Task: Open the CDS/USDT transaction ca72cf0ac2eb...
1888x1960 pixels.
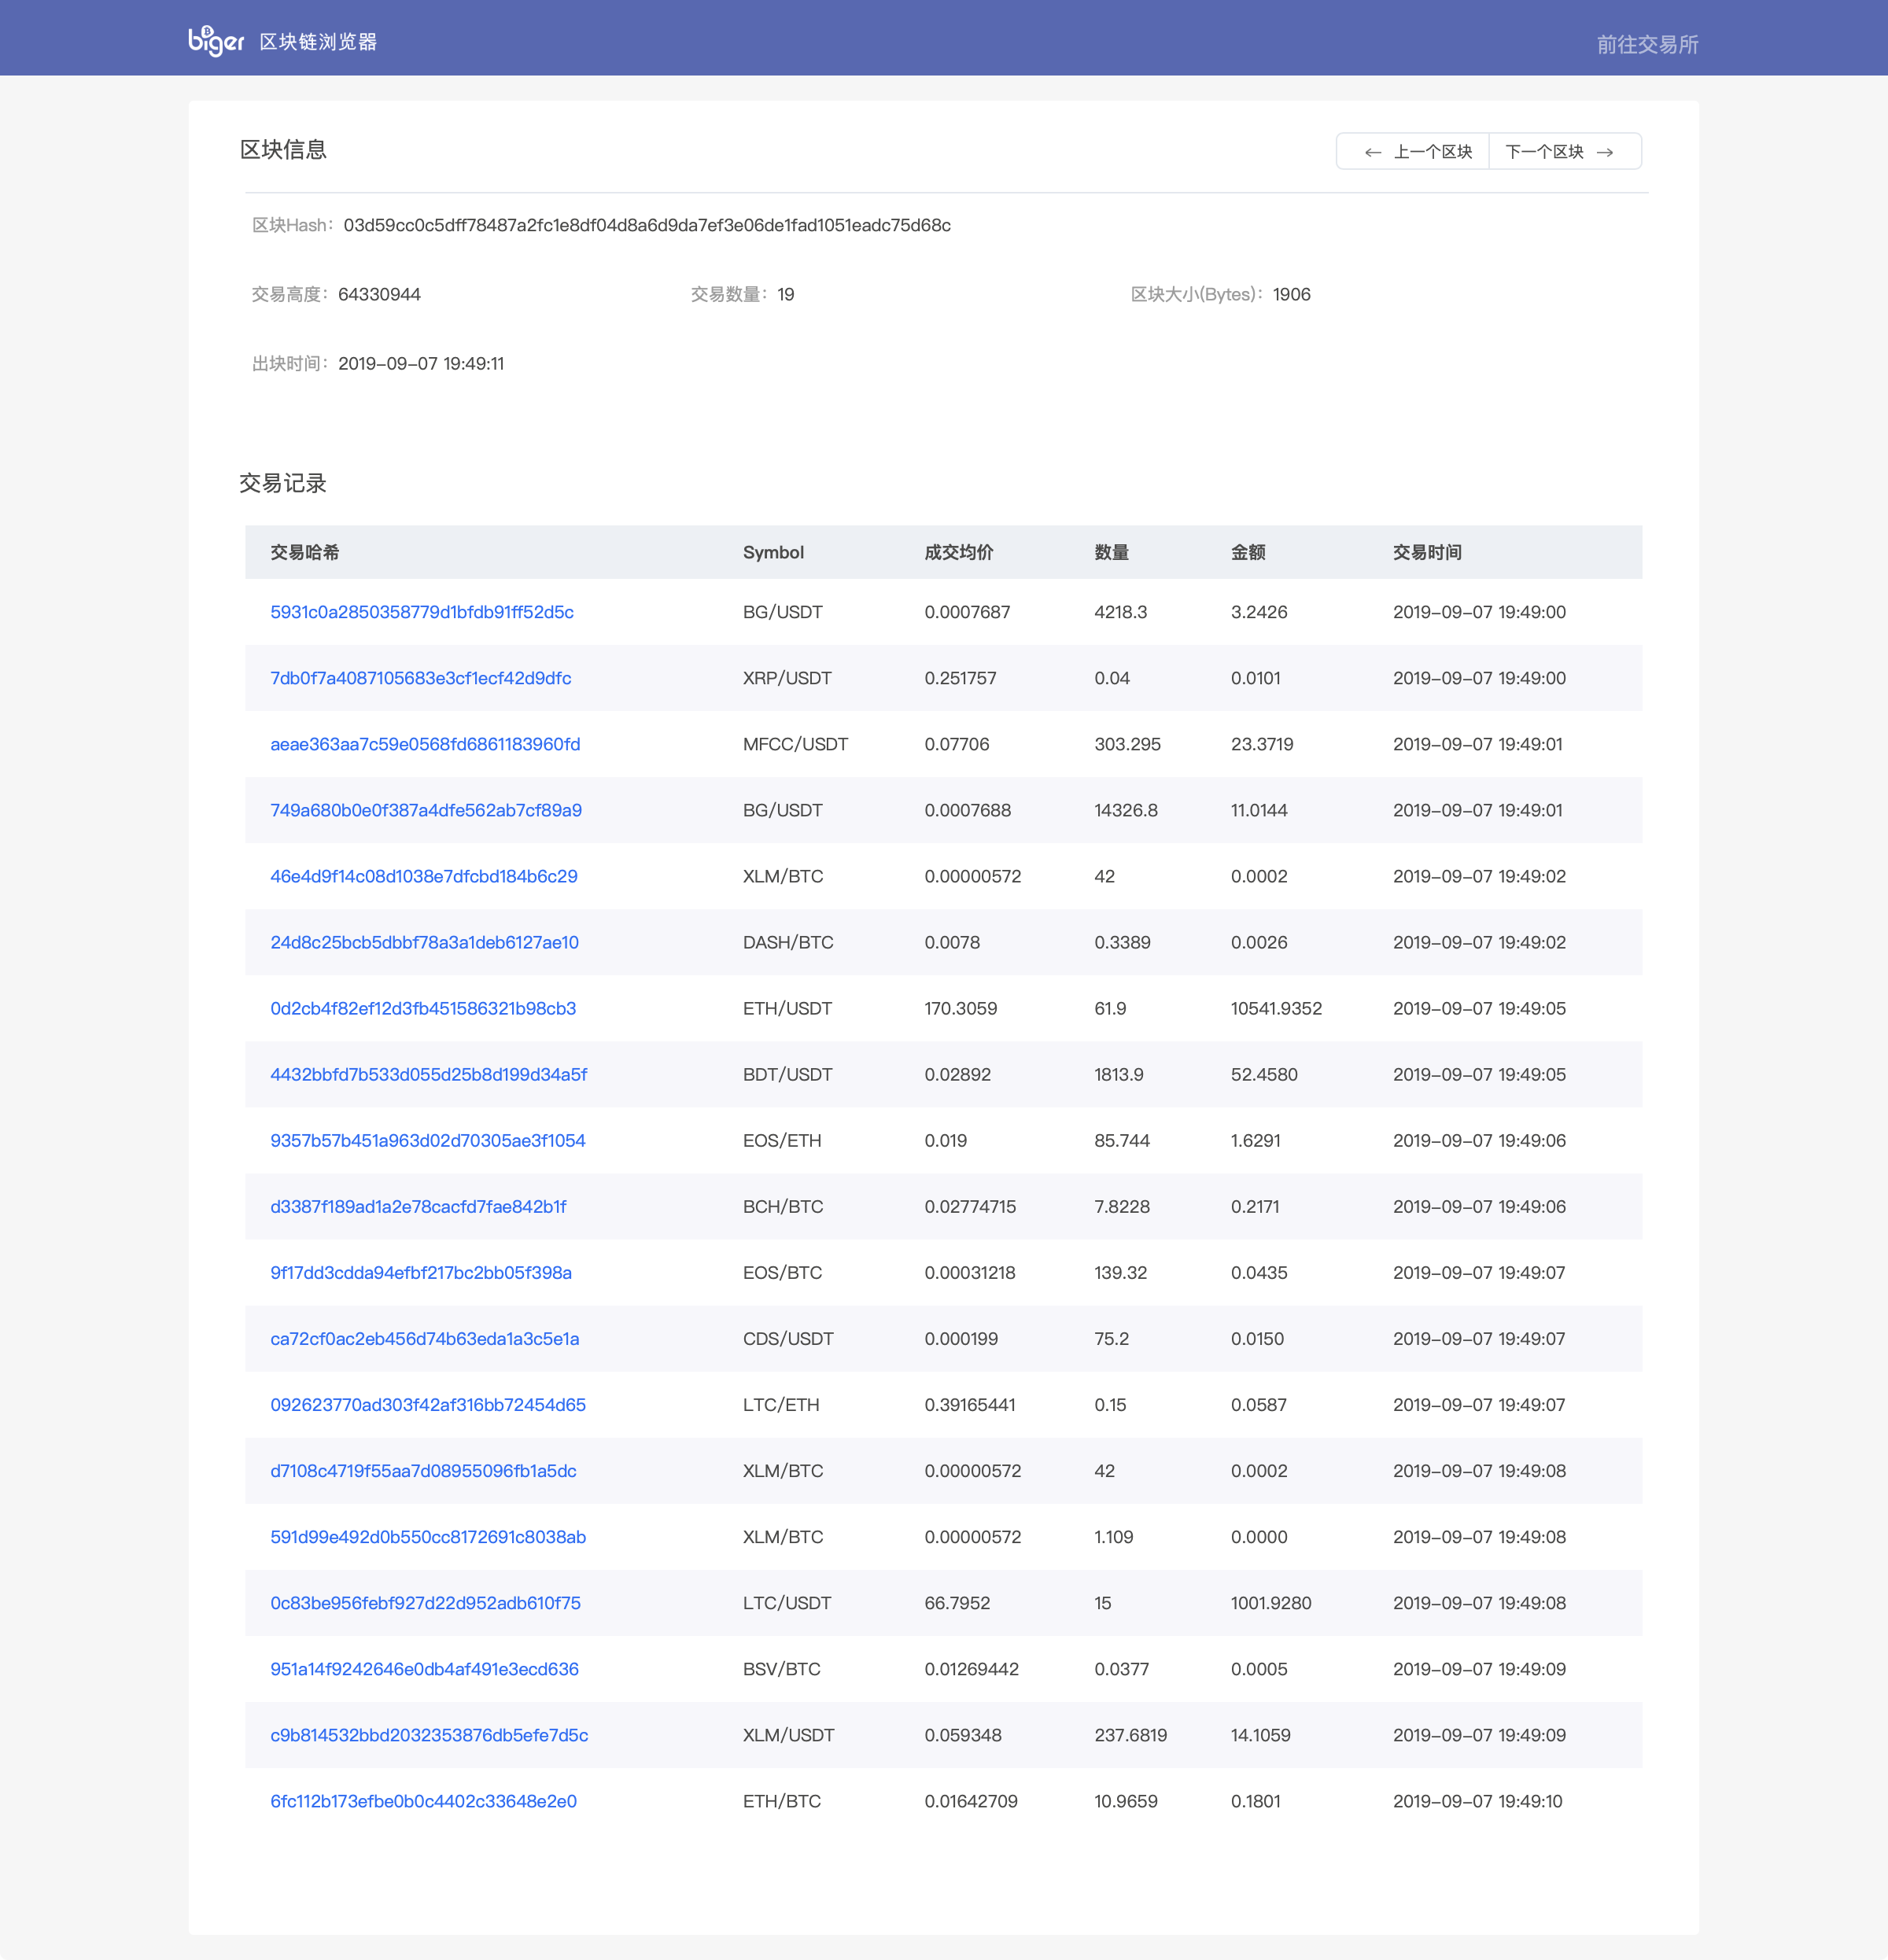Action: (425, 1338)
